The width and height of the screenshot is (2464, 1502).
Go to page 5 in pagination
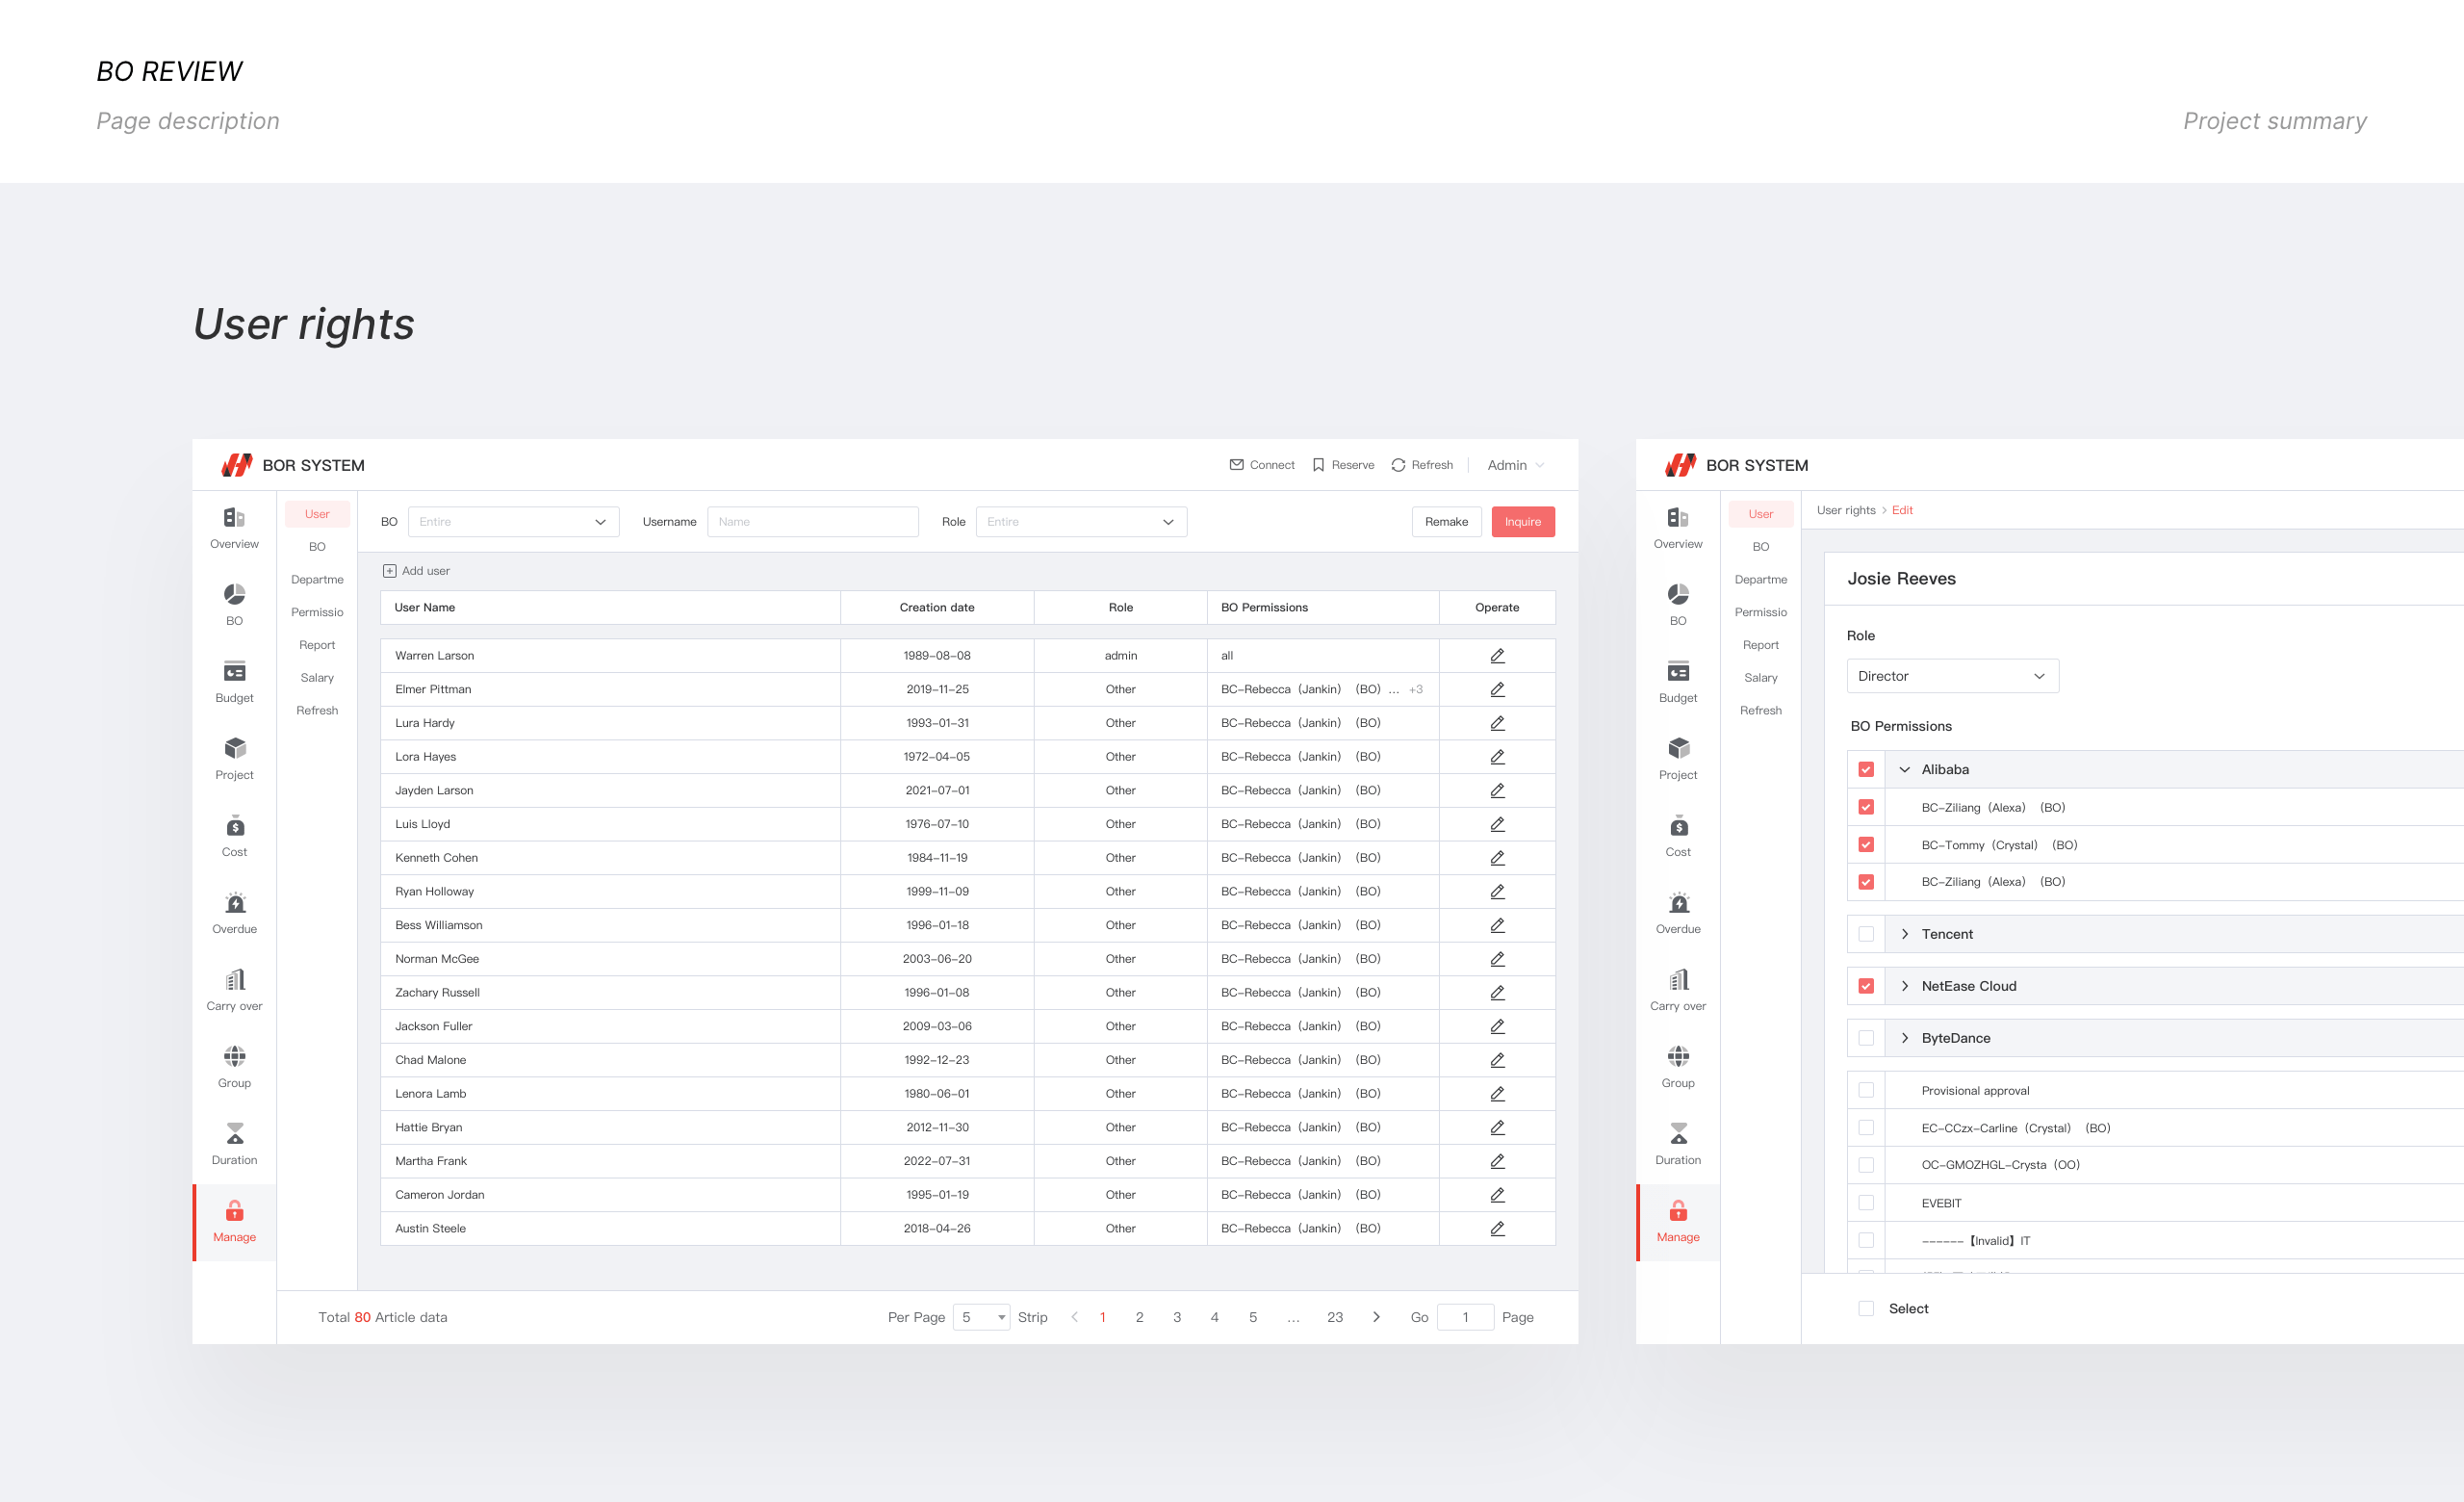pos(1252,1317)
